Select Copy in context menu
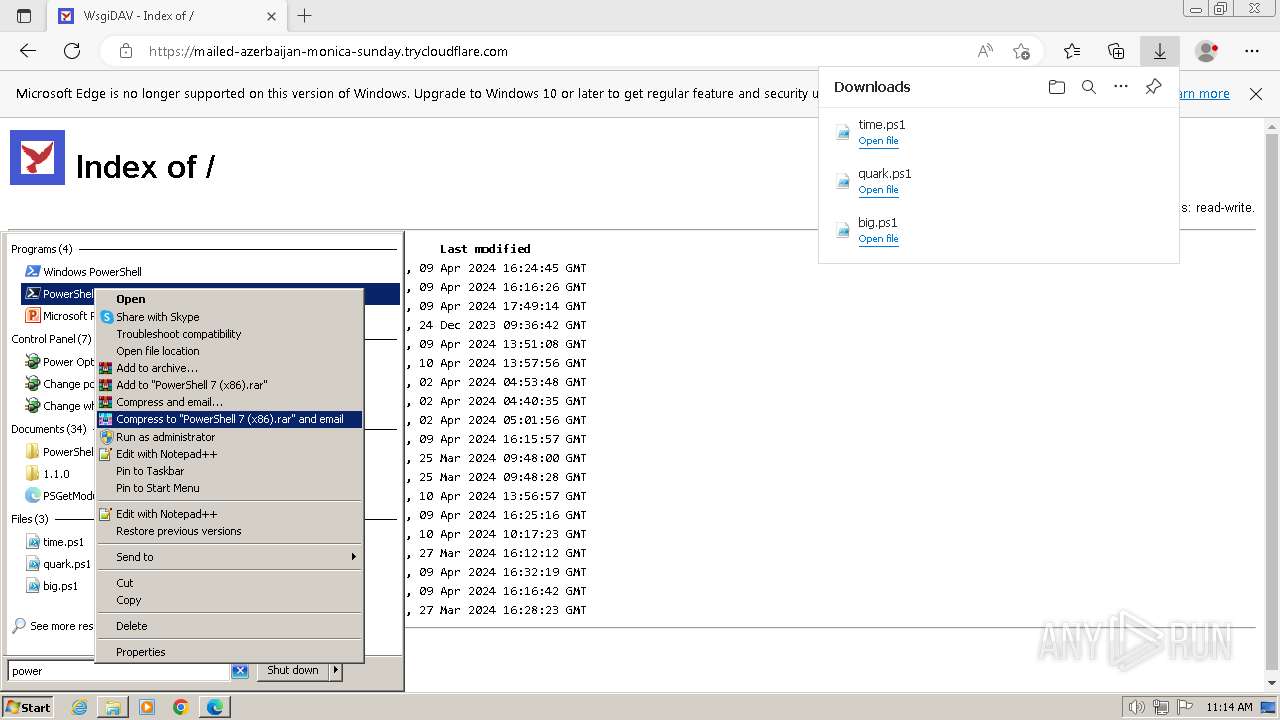This screenshot has height=720, width=1280. pyautogui.click(x=229, y=600)
